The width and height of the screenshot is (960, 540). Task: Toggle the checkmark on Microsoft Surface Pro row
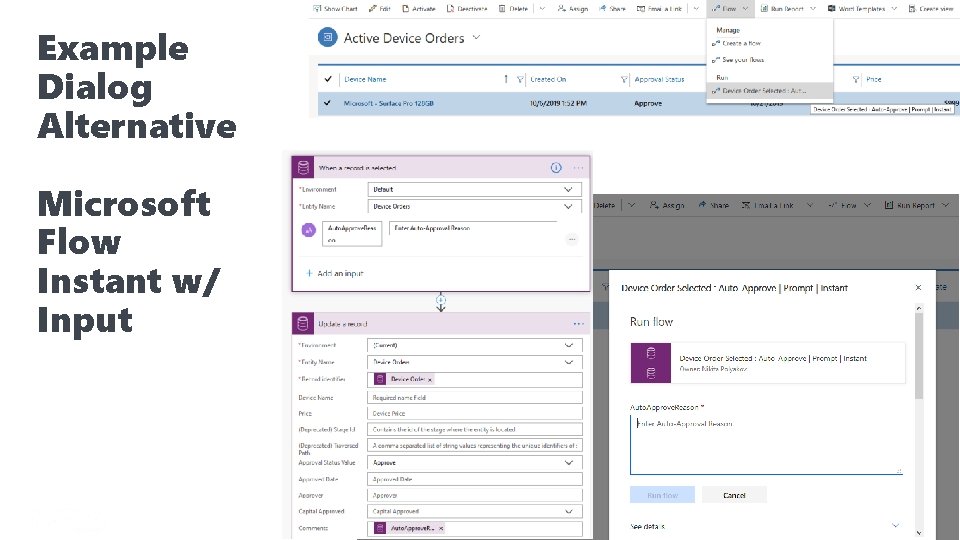pyautogui.click(x=327, y=103)
